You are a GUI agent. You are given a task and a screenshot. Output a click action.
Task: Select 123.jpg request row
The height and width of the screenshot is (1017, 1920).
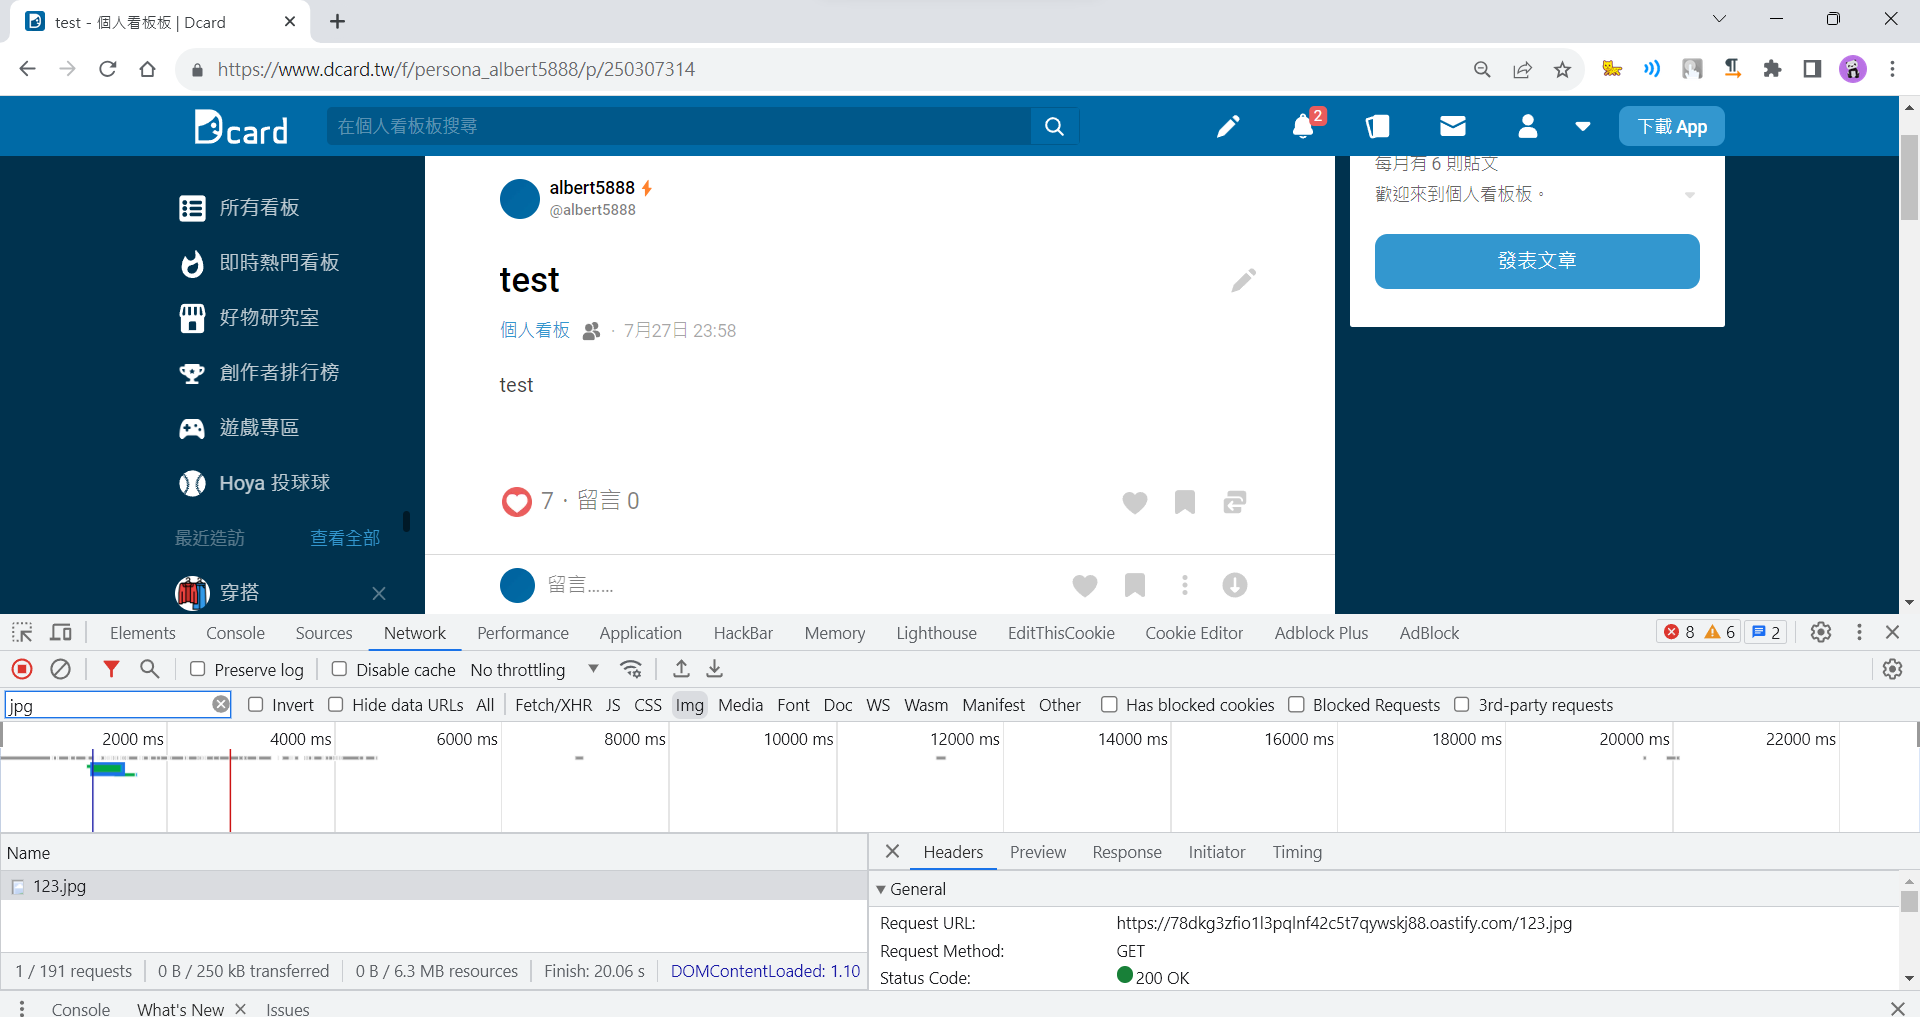(x=434, y=886)
